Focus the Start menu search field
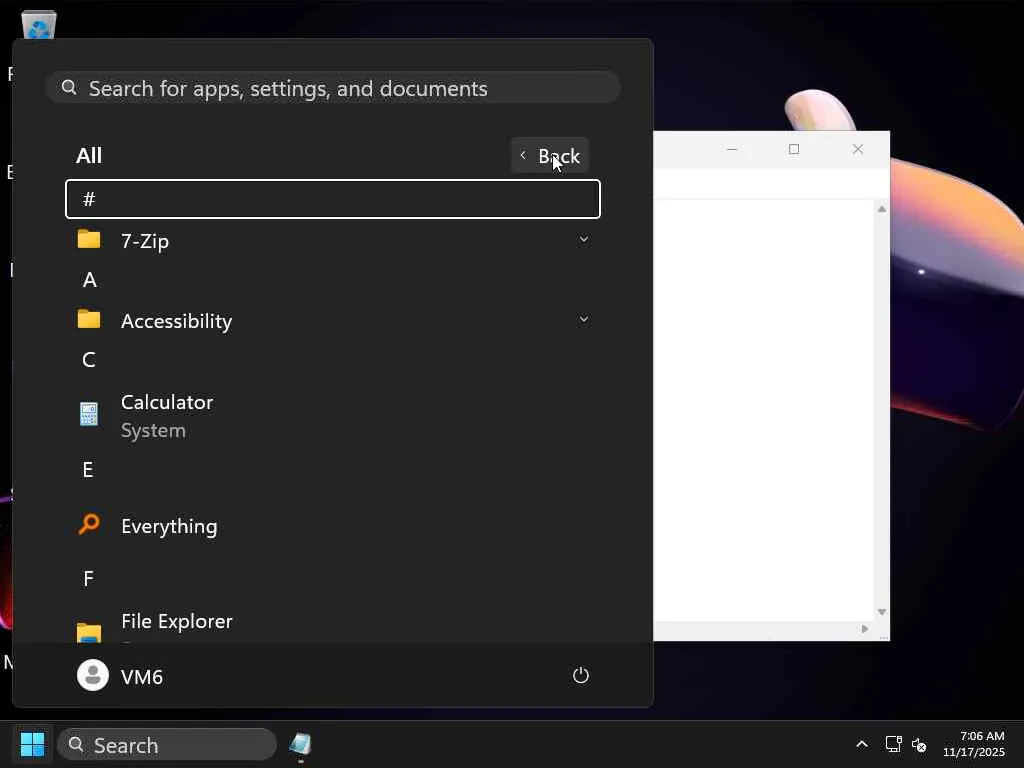 click(x=333, y=88)
